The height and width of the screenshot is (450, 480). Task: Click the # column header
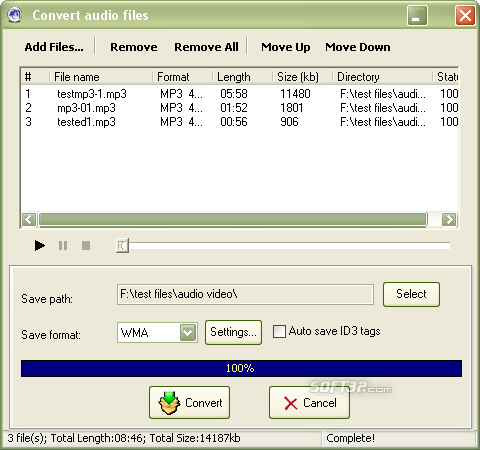pos(35,77)
